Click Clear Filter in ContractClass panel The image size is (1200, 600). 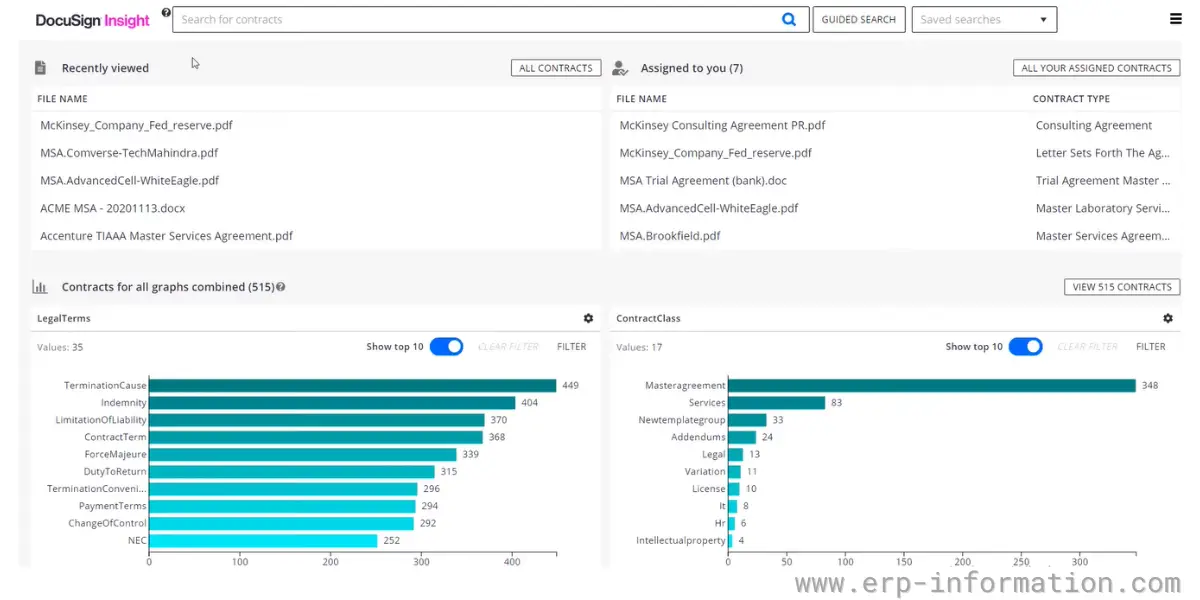1087,347
